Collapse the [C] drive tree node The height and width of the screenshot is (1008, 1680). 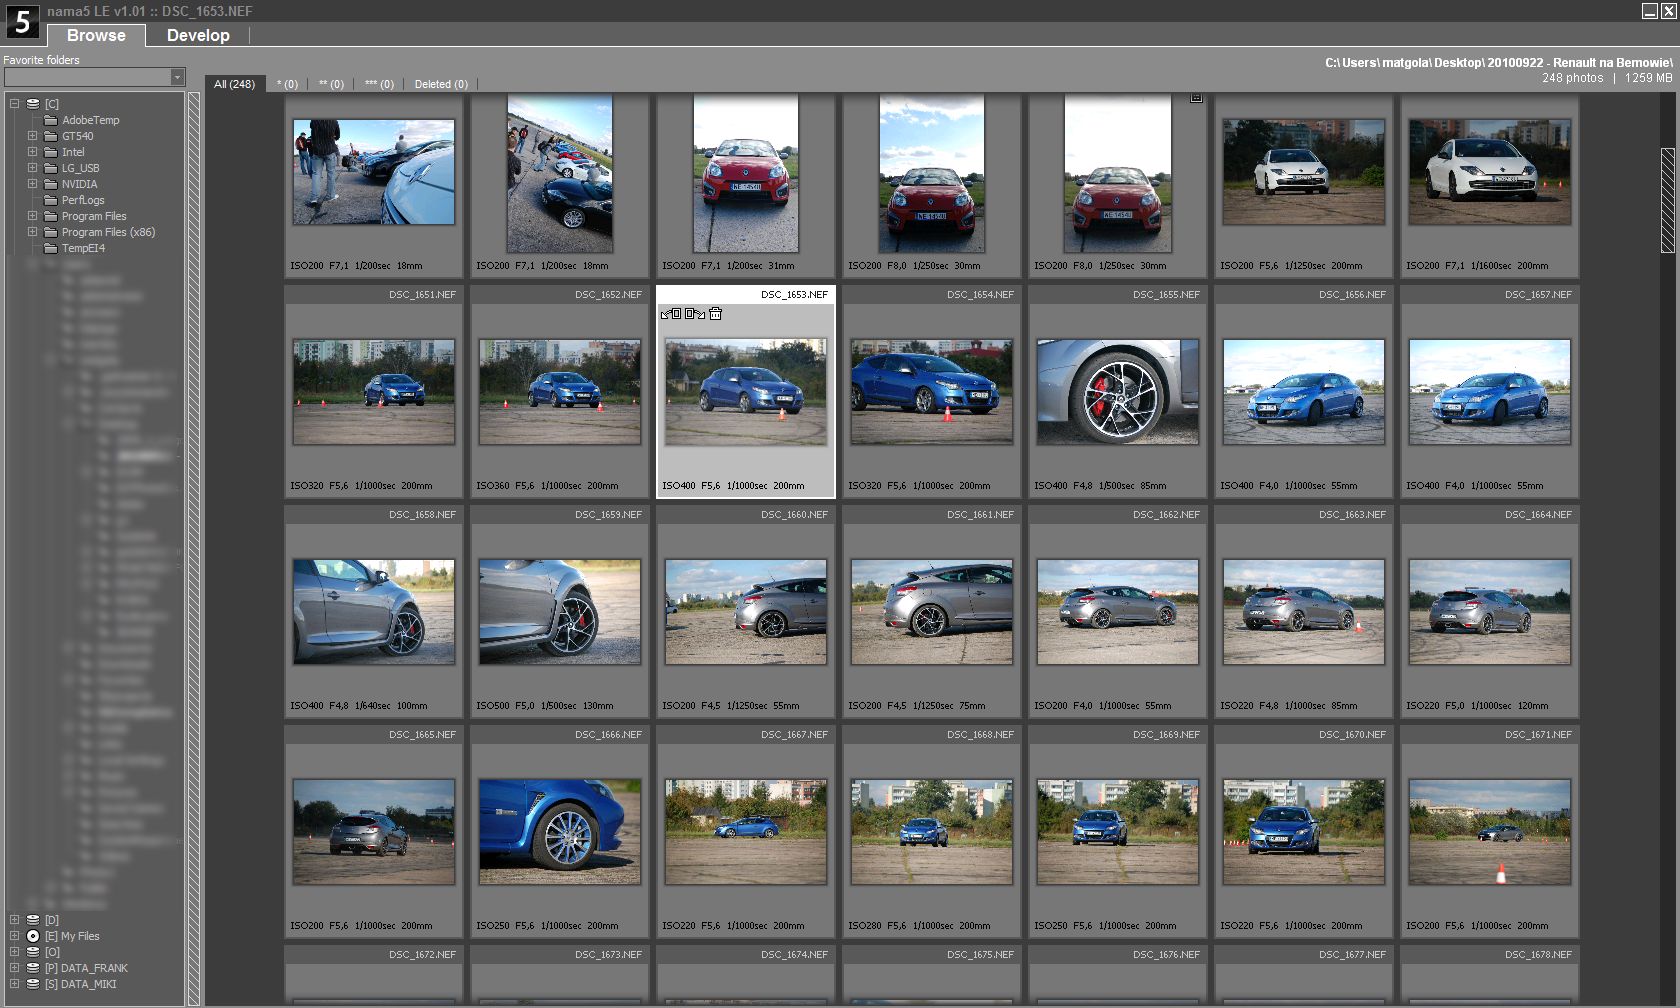pos(15,103)
